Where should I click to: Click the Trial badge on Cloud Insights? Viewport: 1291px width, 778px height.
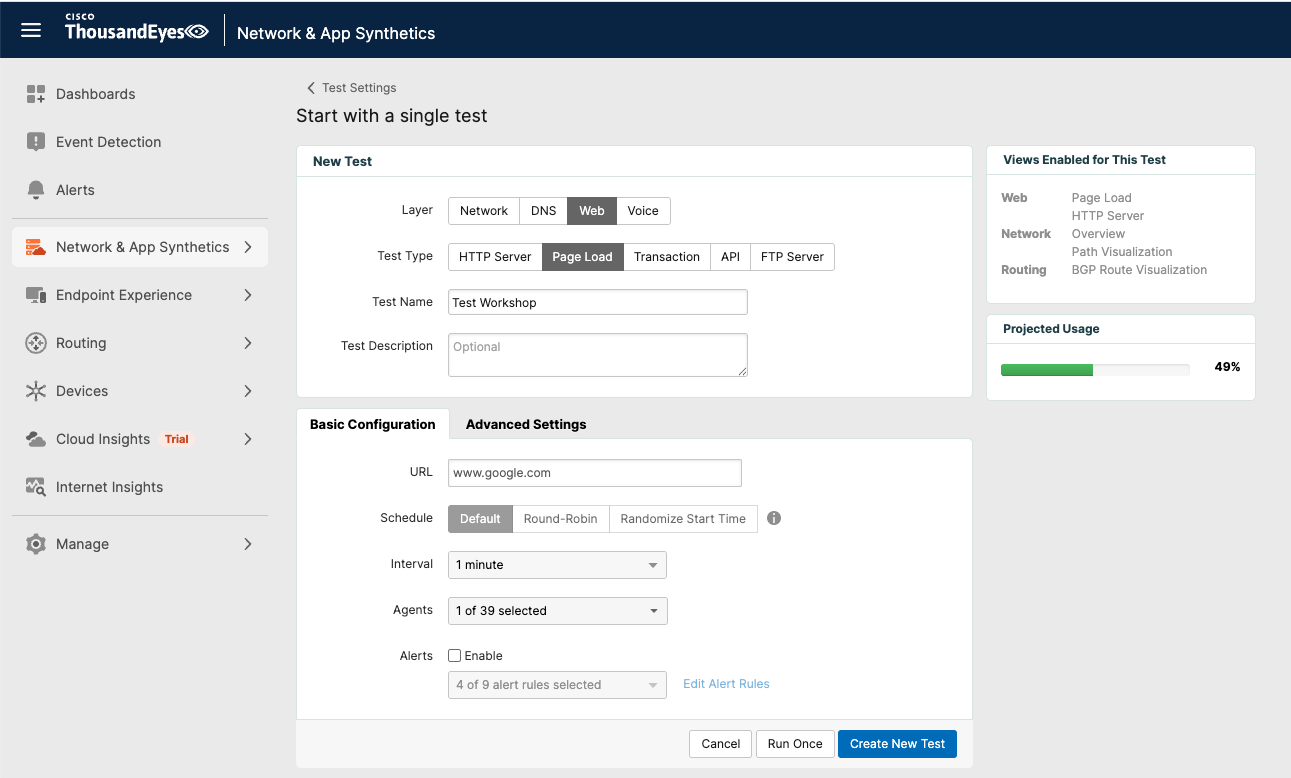(x=177, y=439)
